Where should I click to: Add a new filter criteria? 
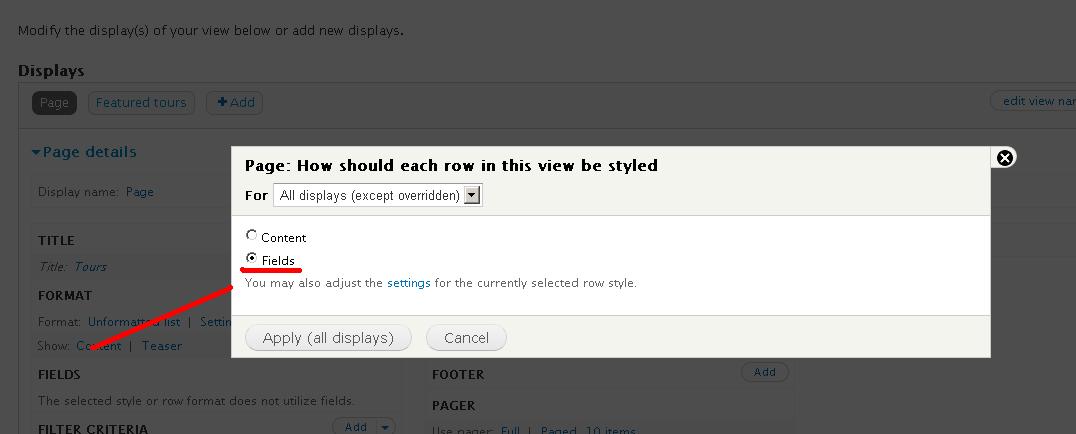(355, 427)
